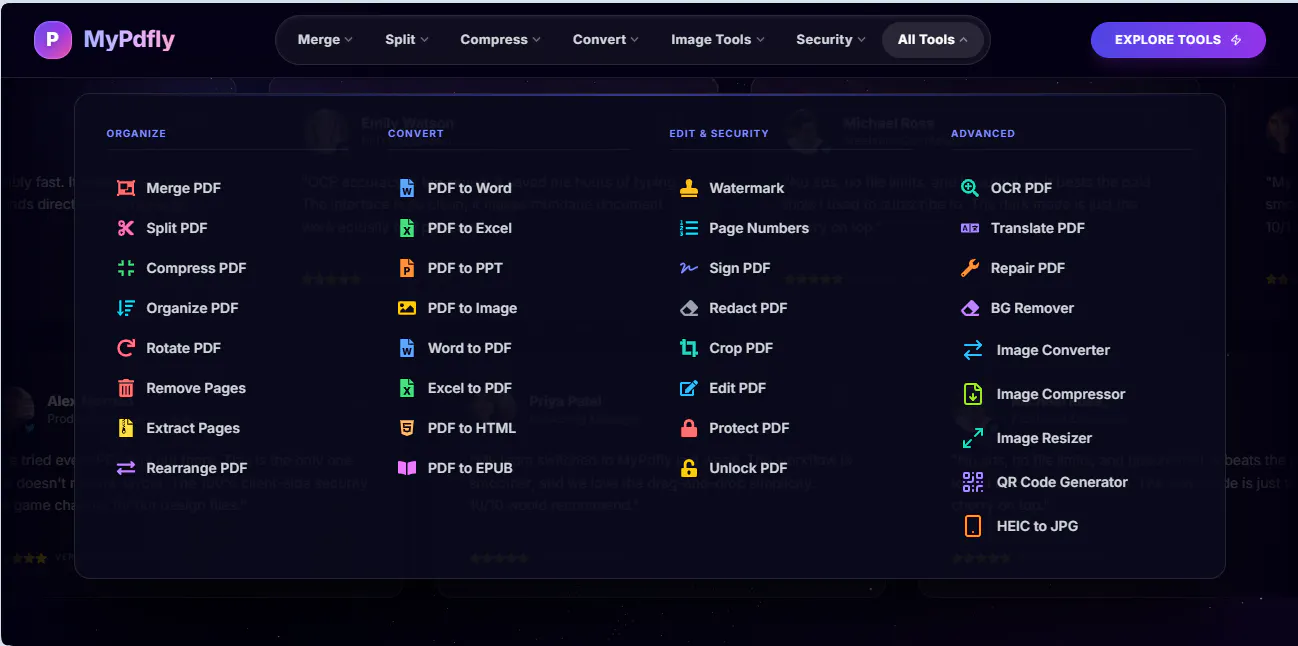Click the Explore Tools button
The width and height of the screenshot is (1298, 646).
(x=1178, y=40)
